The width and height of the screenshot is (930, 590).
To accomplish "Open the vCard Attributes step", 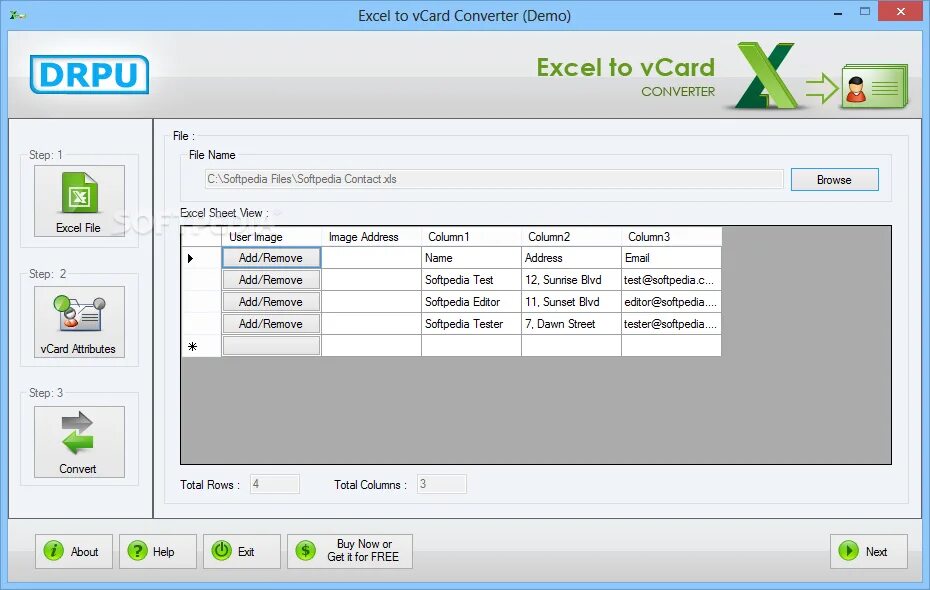I will click(x=79, y=322).
